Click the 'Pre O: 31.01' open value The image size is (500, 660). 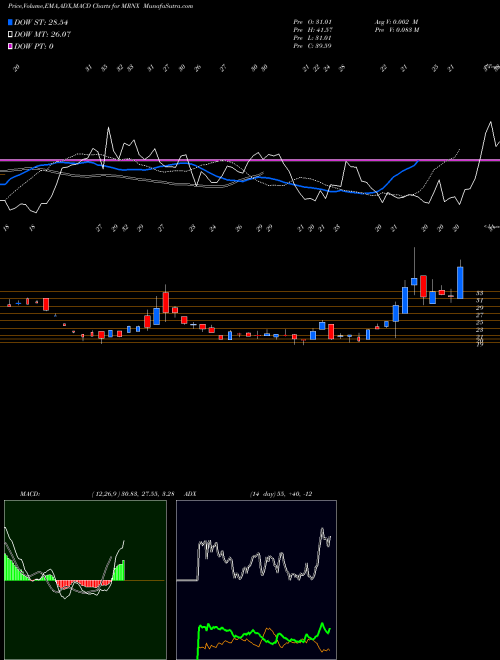pos(312,22)
